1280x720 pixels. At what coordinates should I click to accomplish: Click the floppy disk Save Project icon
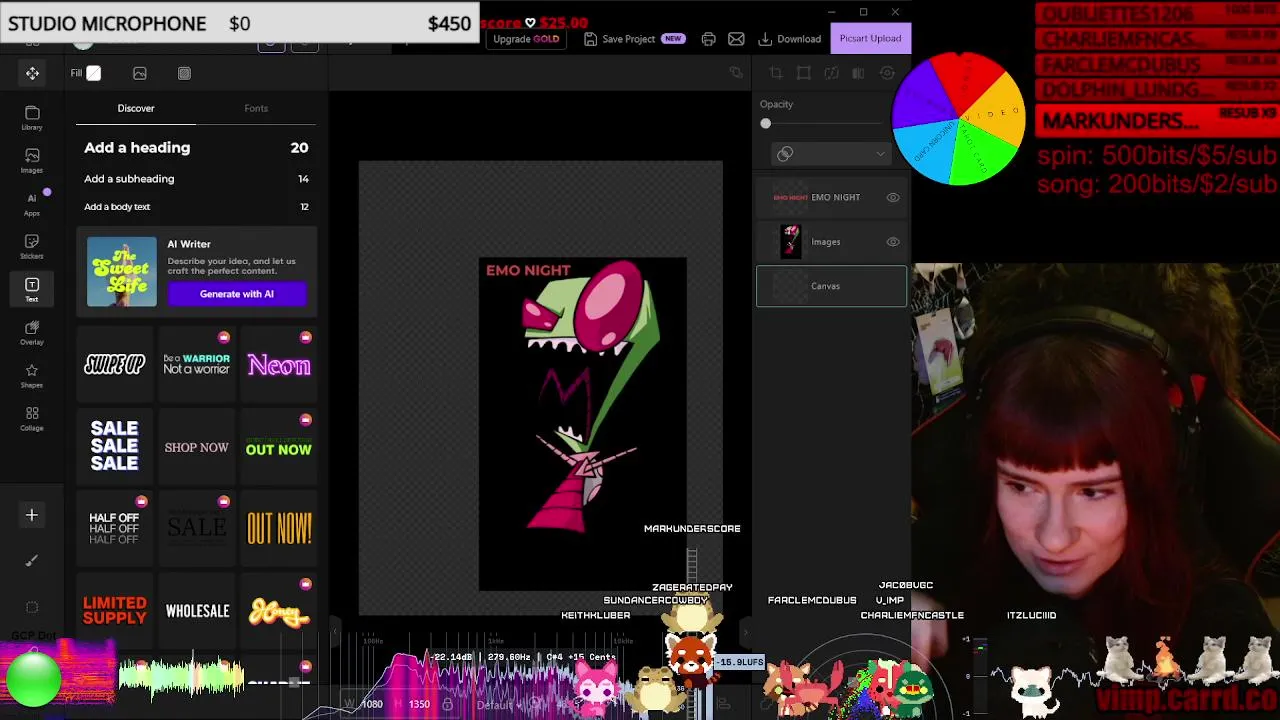(x=590, y=39)
